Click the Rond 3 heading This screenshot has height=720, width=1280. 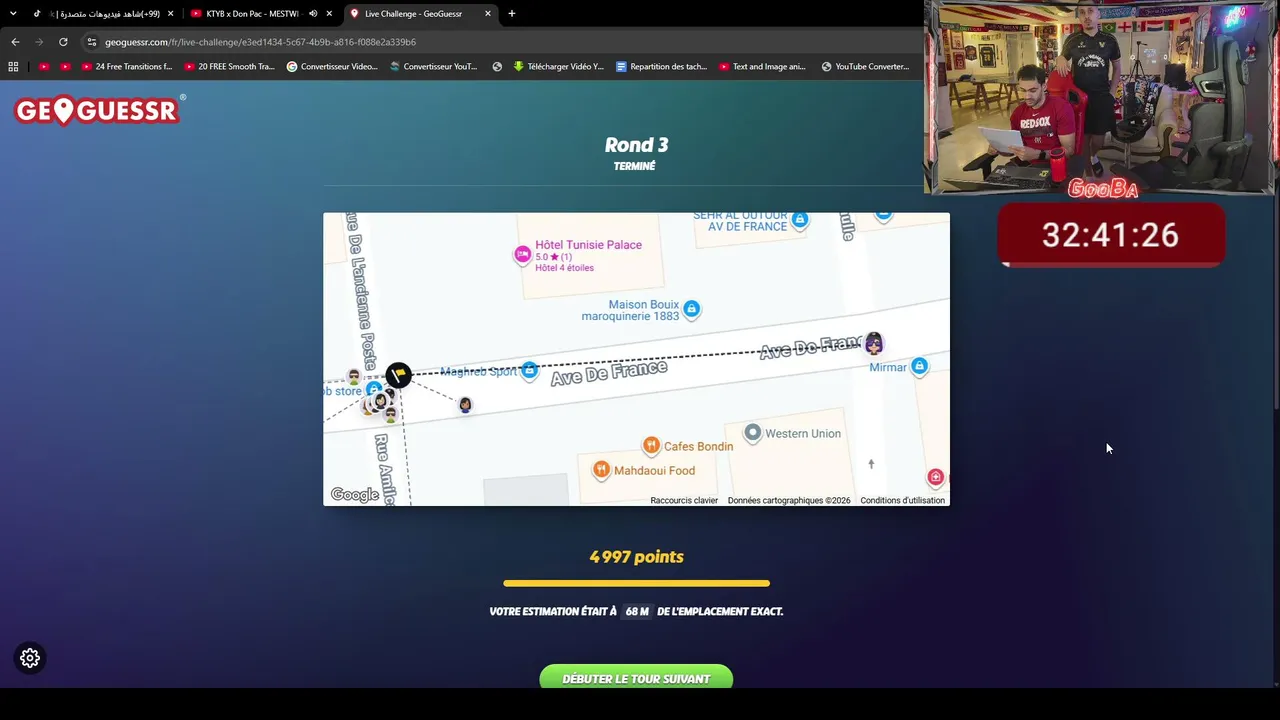point(636,145)
